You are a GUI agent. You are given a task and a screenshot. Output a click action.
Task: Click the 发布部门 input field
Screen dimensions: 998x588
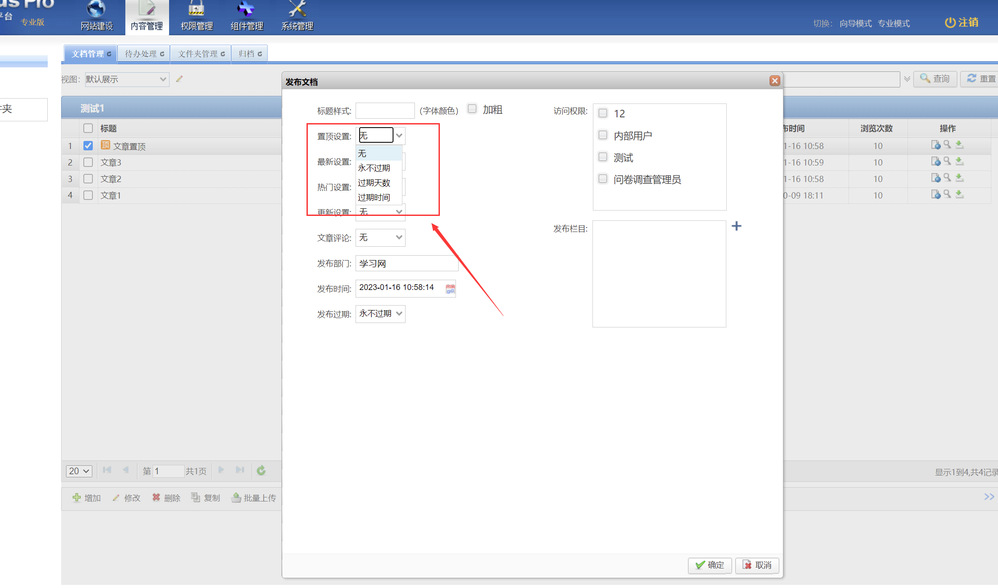[x=406, y=263]
